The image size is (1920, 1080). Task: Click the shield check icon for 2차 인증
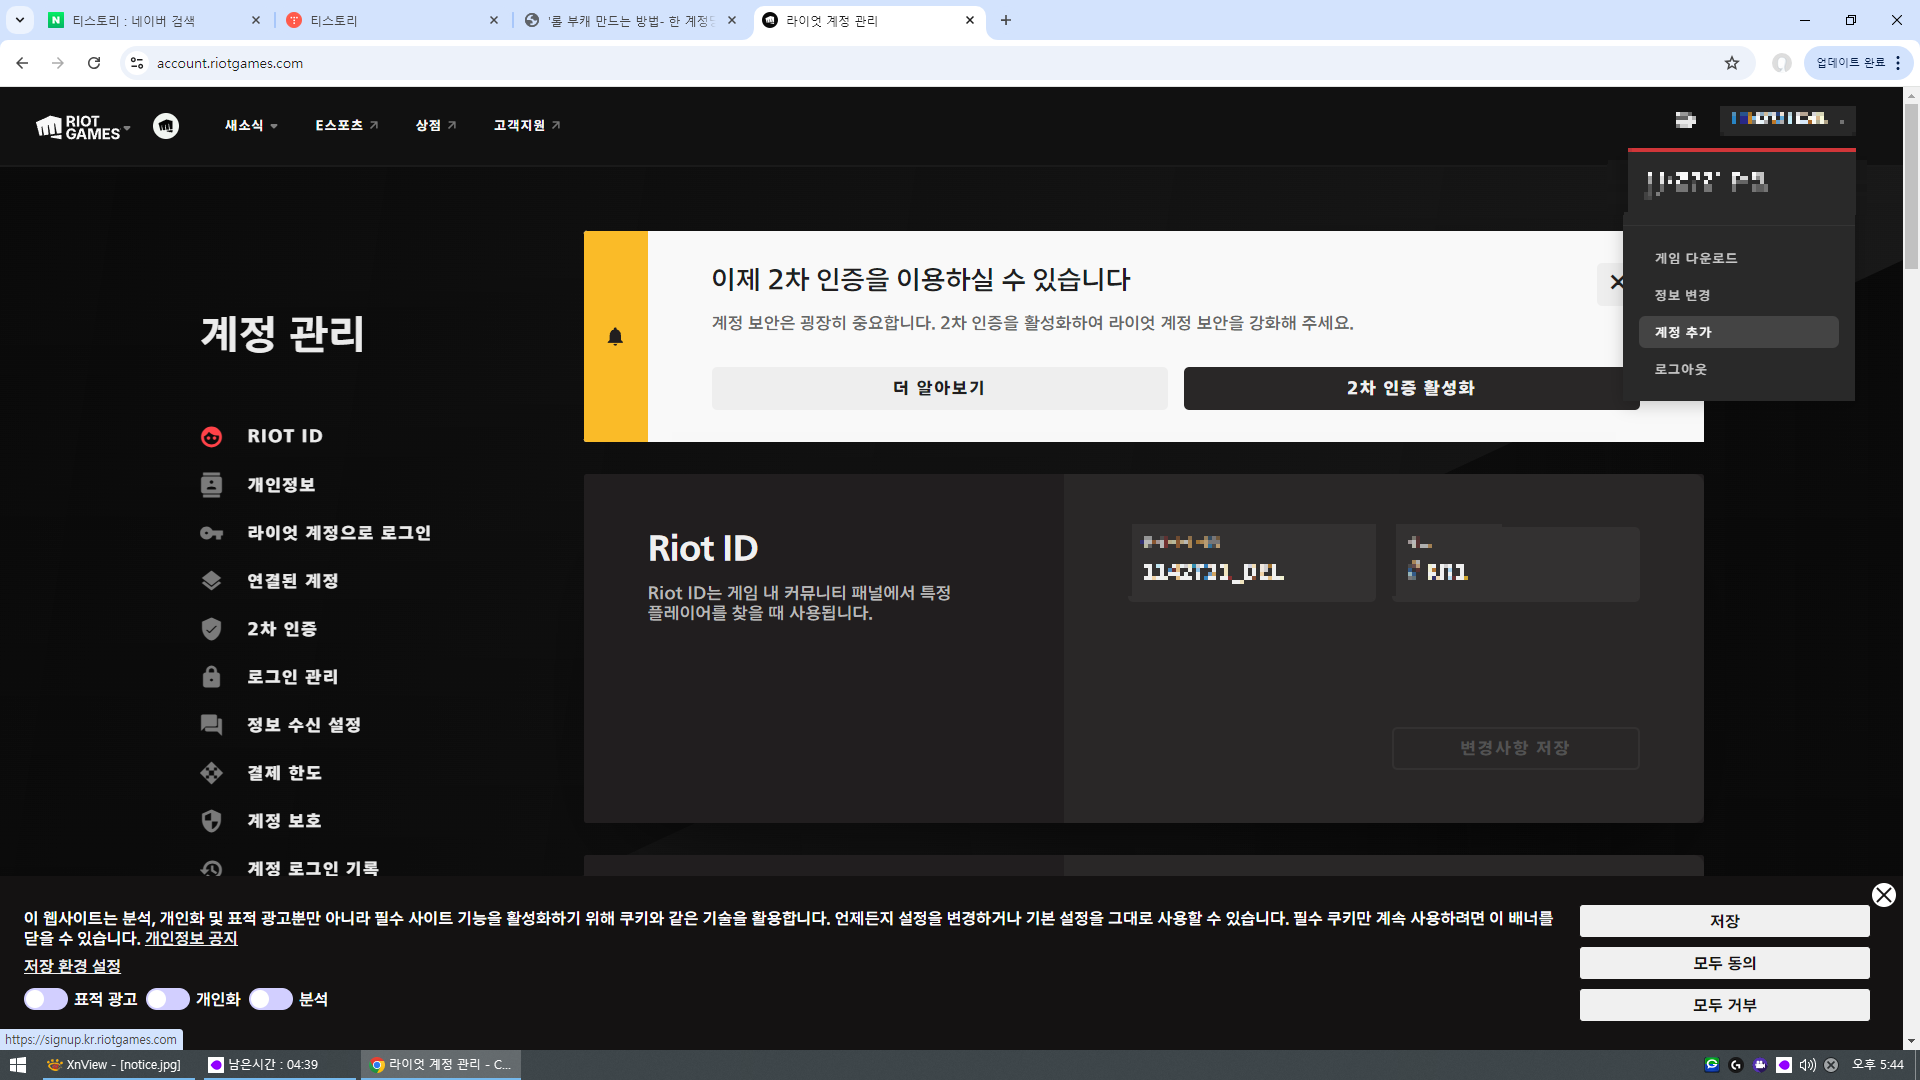[211, 629]
